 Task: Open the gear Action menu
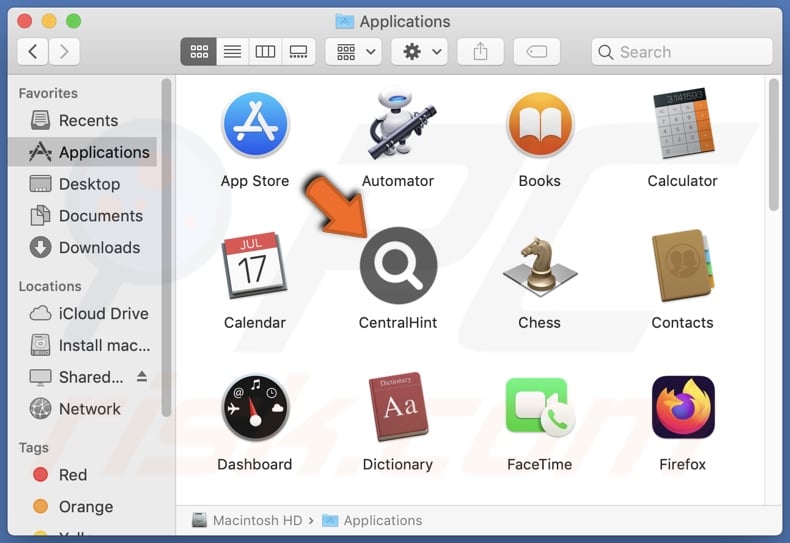pyautogui.click(x=420, y=51)
